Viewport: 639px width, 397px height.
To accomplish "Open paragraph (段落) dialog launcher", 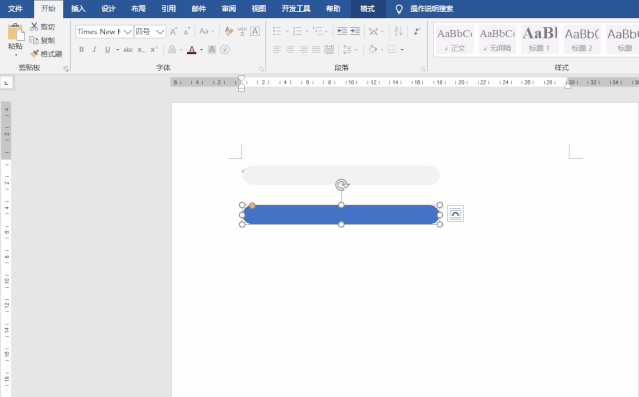I will pyautogui.click(x=423, y=69).
